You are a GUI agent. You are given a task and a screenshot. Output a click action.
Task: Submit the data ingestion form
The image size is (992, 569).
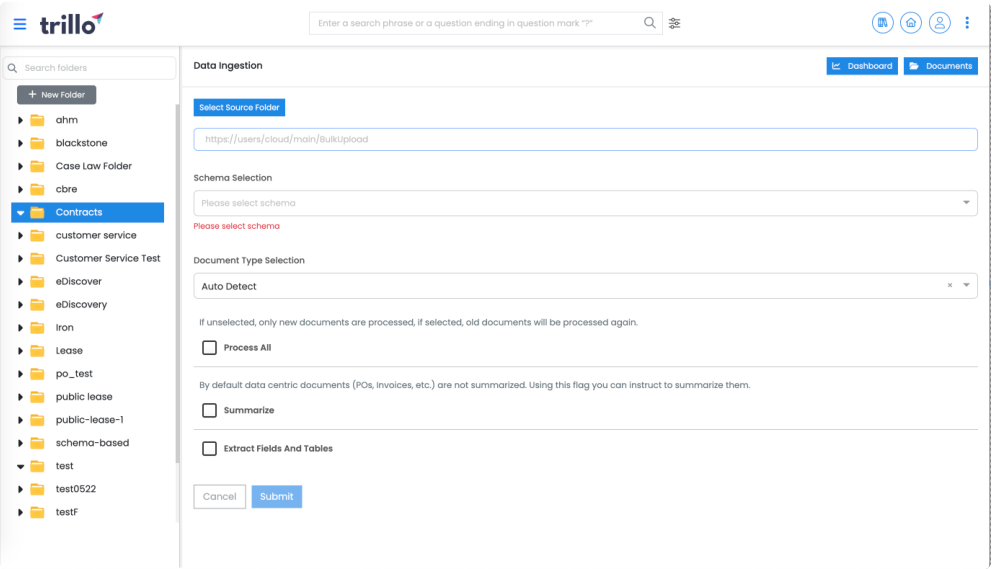(276, 497)
